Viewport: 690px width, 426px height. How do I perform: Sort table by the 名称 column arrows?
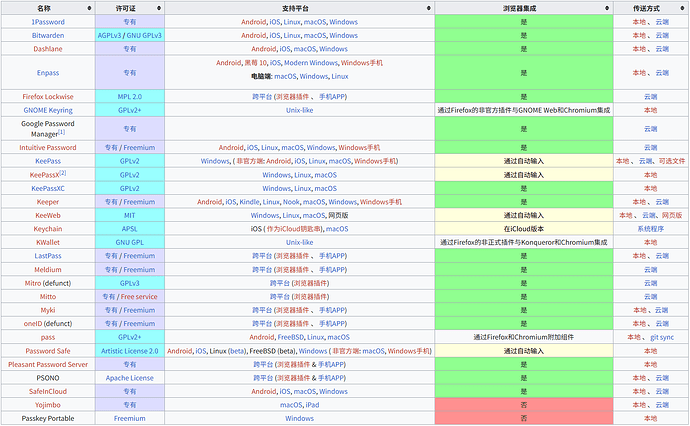(x=89, y=8)
